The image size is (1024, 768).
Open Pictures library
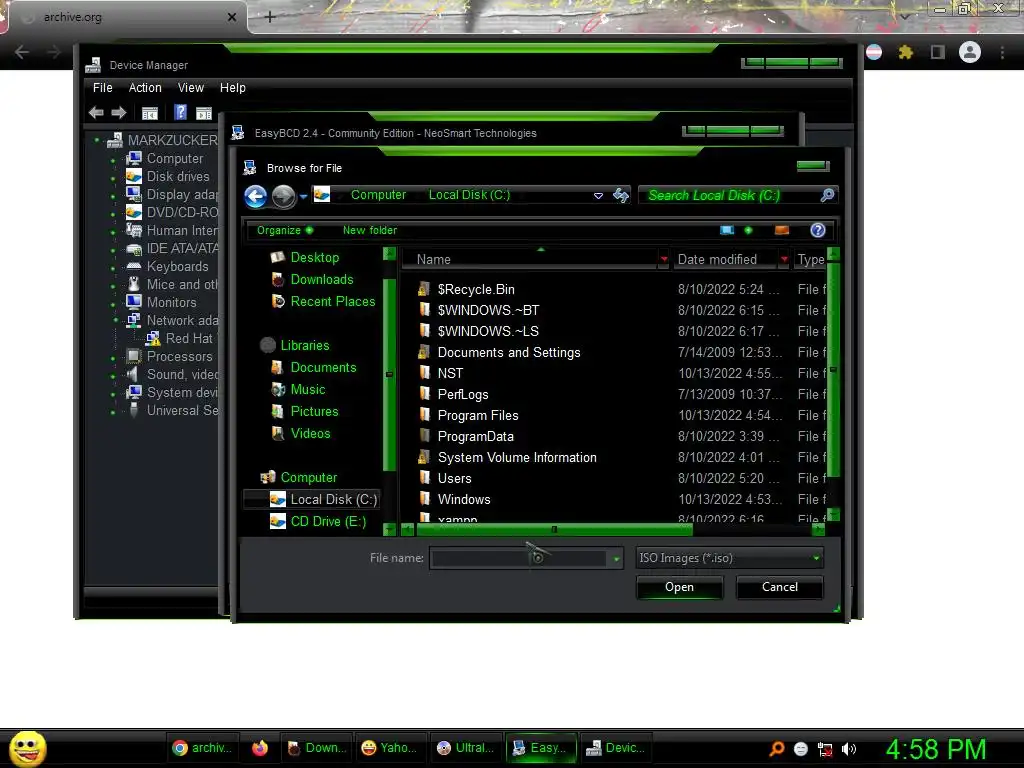coord(314,411)
